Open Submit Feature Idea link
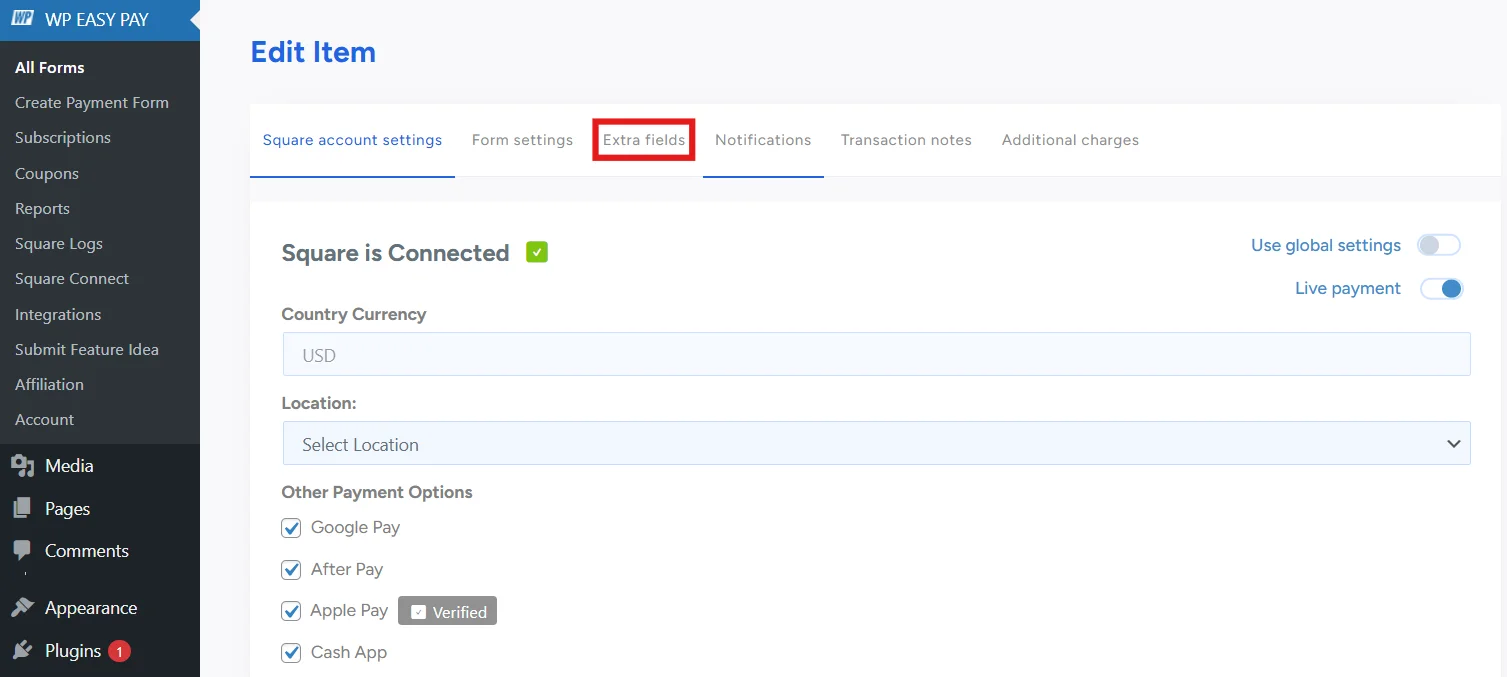Viewport: 1507px width, 677px height. [87, 350]
